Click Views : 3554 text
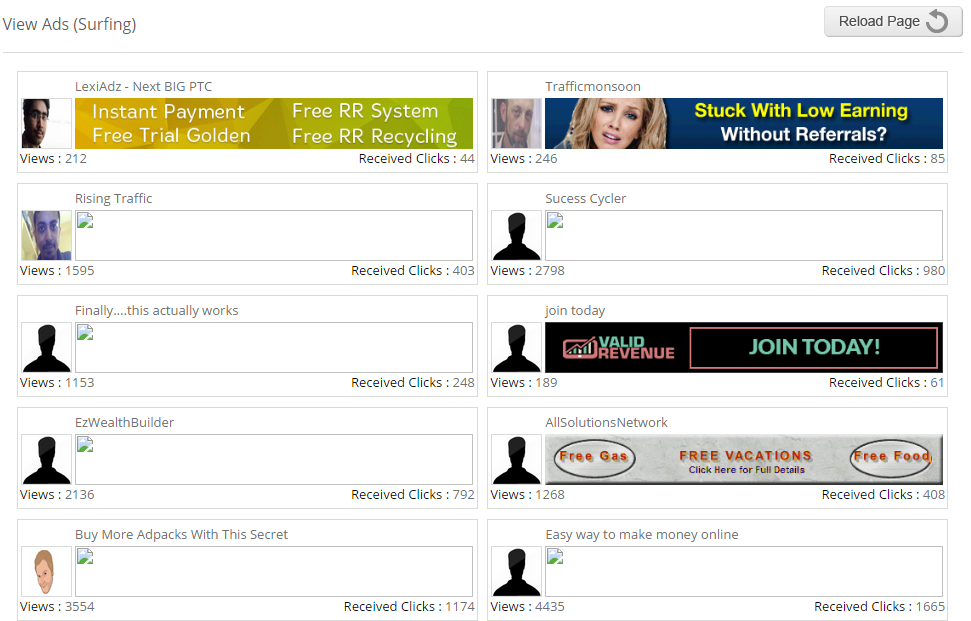The height and width of the screenshot is (621, 971). (x=57, y=607)
